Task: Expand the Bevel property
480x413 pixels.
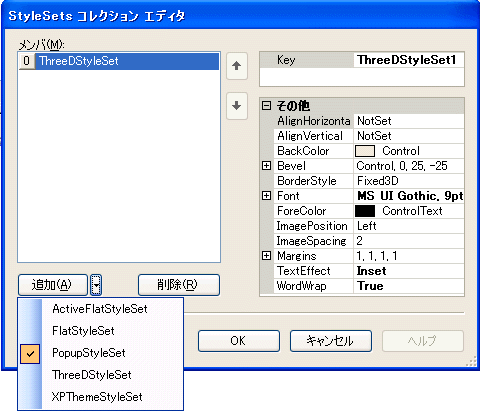Action: pyautogui.click(x=266, y=166)
